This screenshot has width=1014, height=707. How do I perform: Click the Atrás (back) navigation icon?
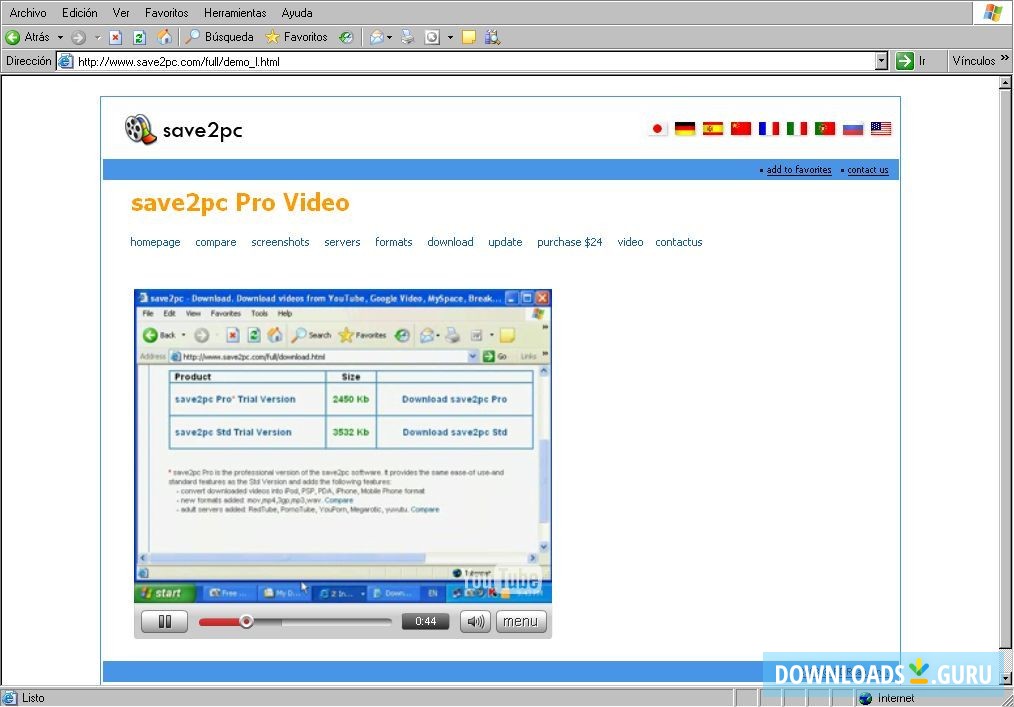[x=12, y=37]
